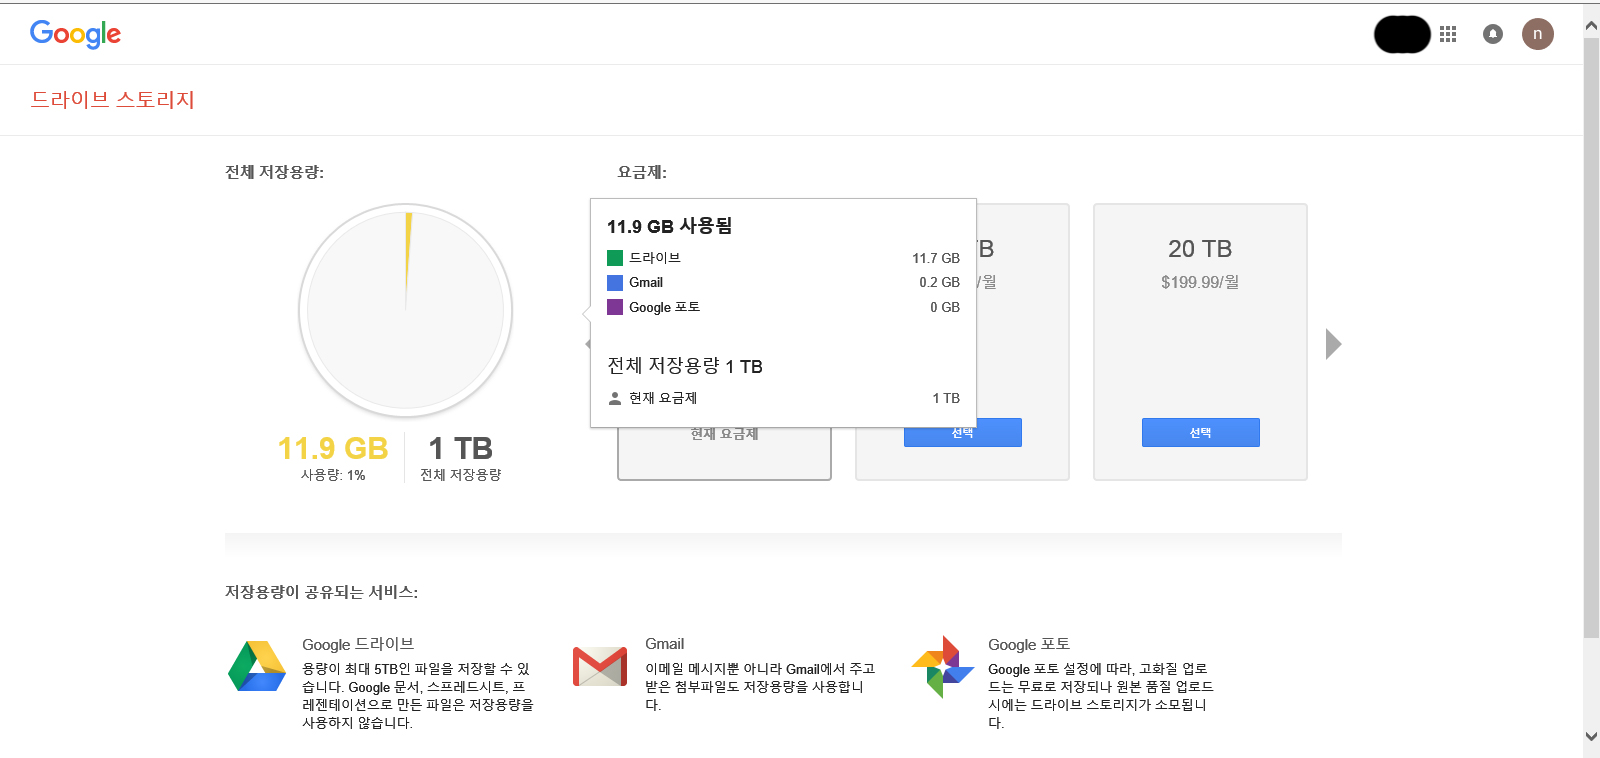Click the notifications bell icon
1600x758 pixels.
tap(1493, 34)
